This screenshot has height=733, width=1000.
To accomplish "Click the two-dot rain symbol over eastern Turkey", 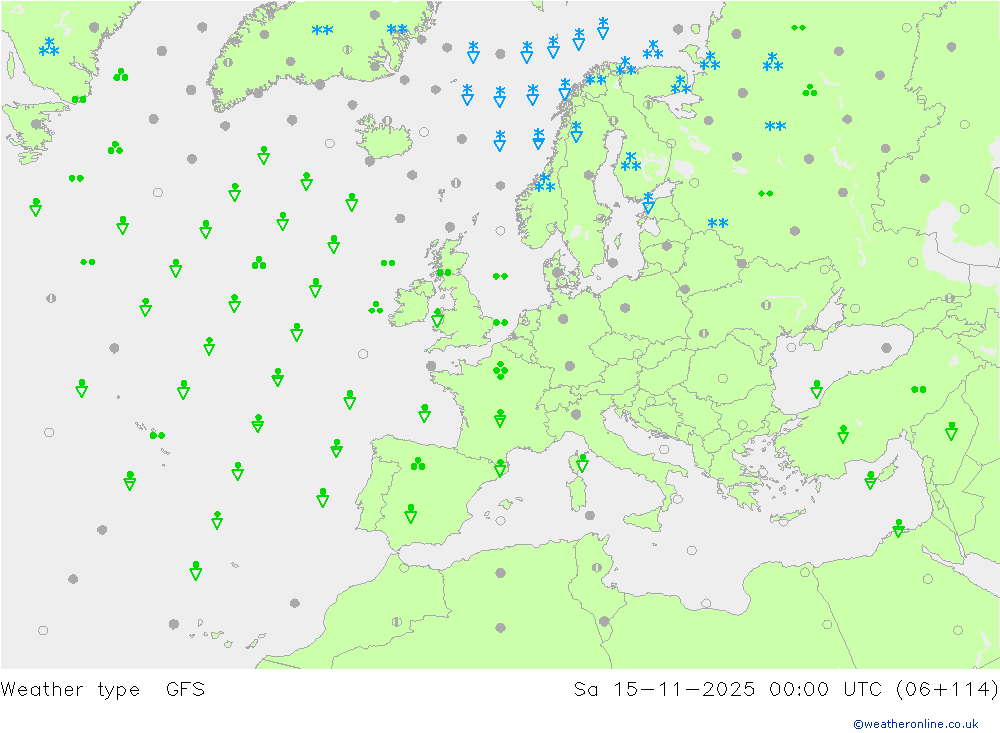I will coord(918,389).
